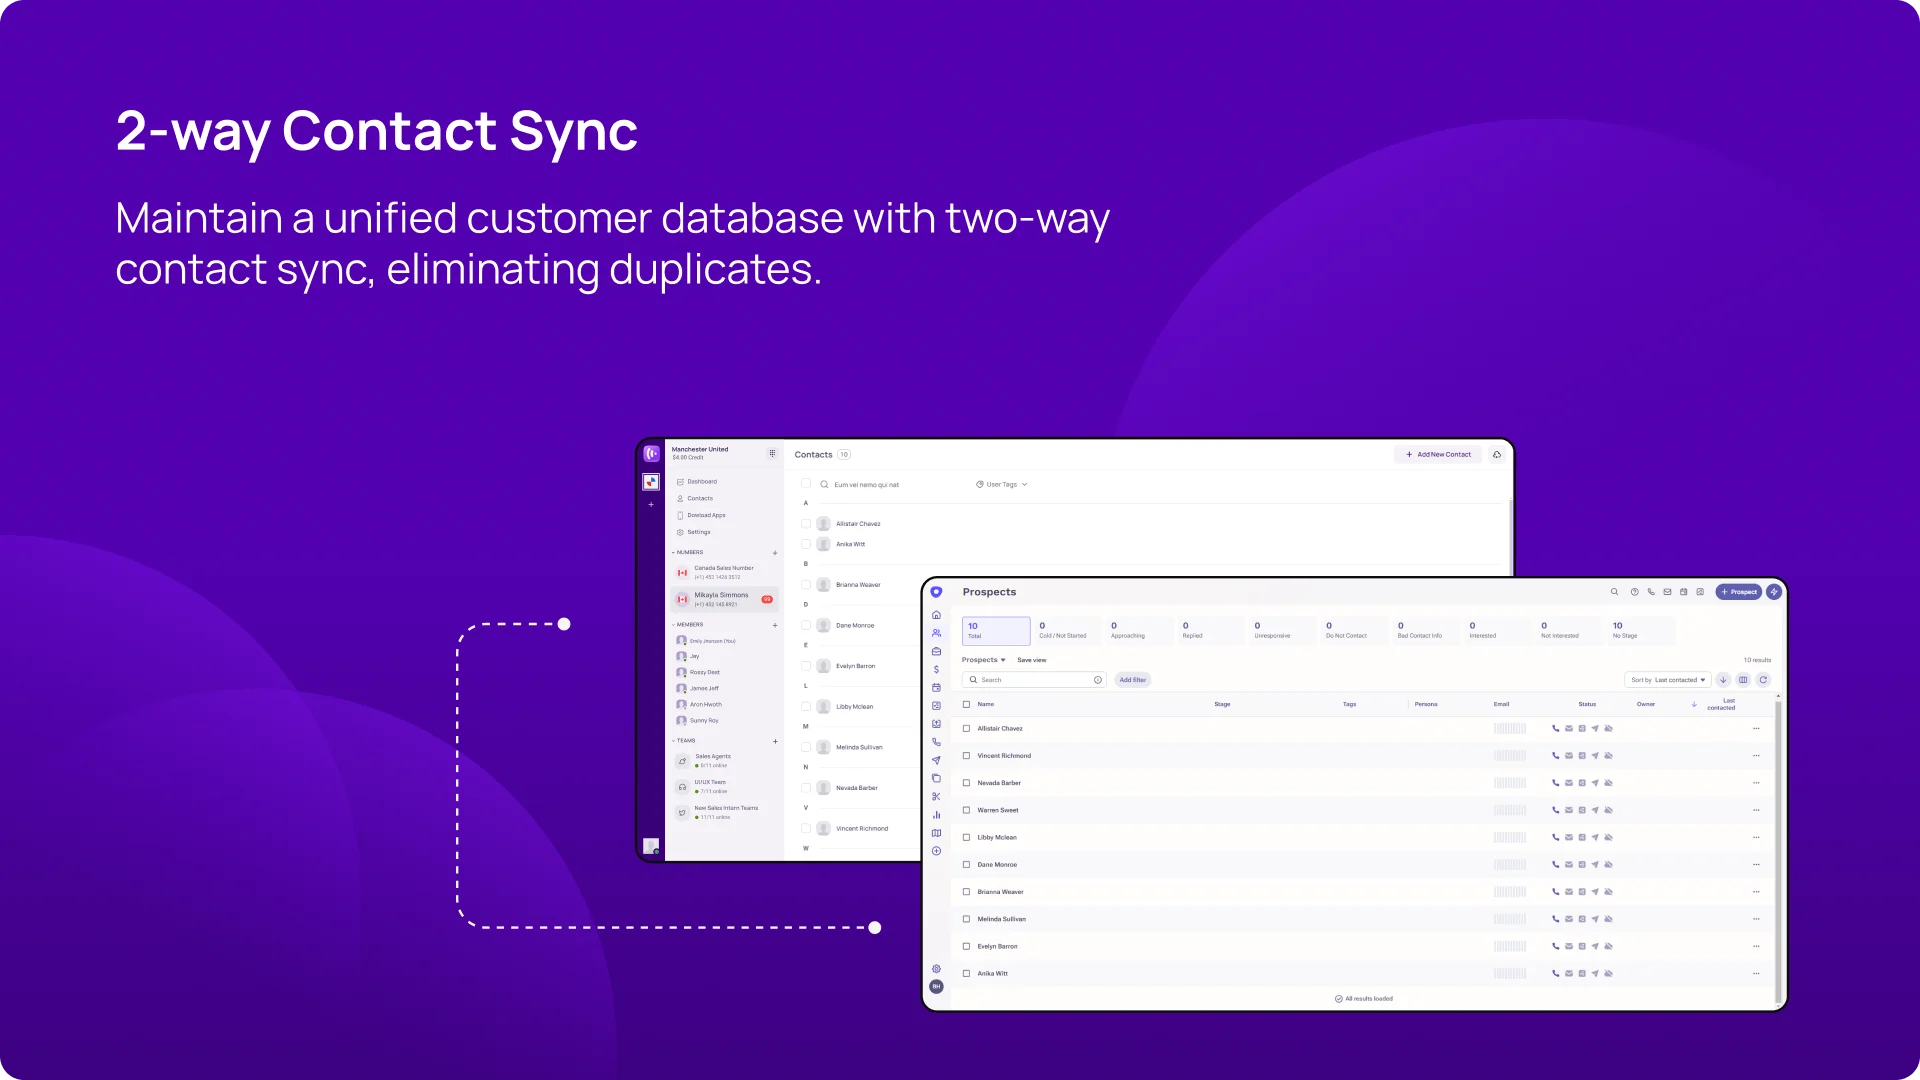Click refresh icon in Prospects toolbar
Viewport: 1920px width, 1080px height.
click(x=1763, y=680)
